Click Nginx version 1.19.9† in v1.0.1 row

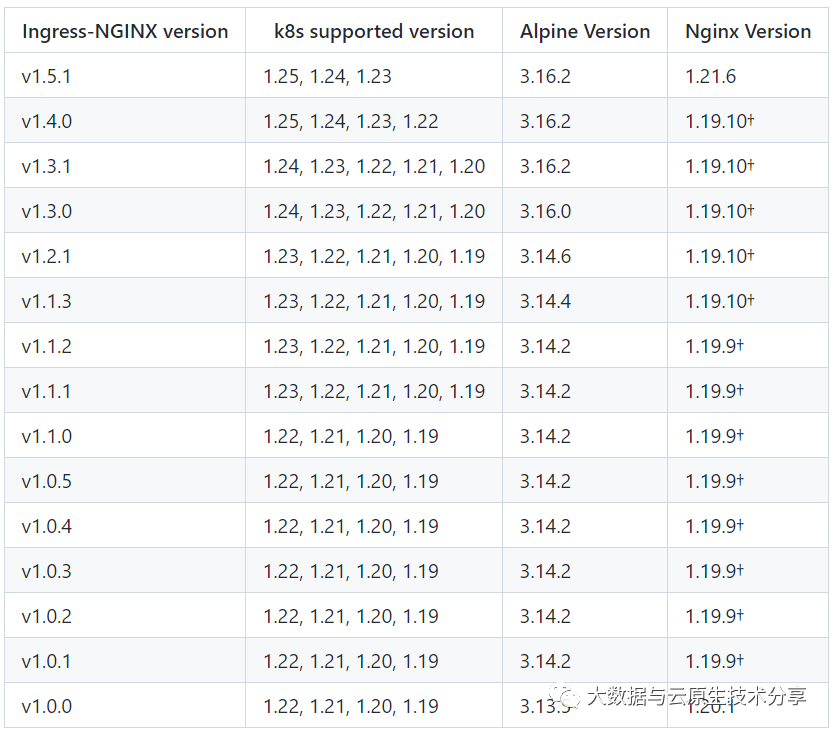748,660
